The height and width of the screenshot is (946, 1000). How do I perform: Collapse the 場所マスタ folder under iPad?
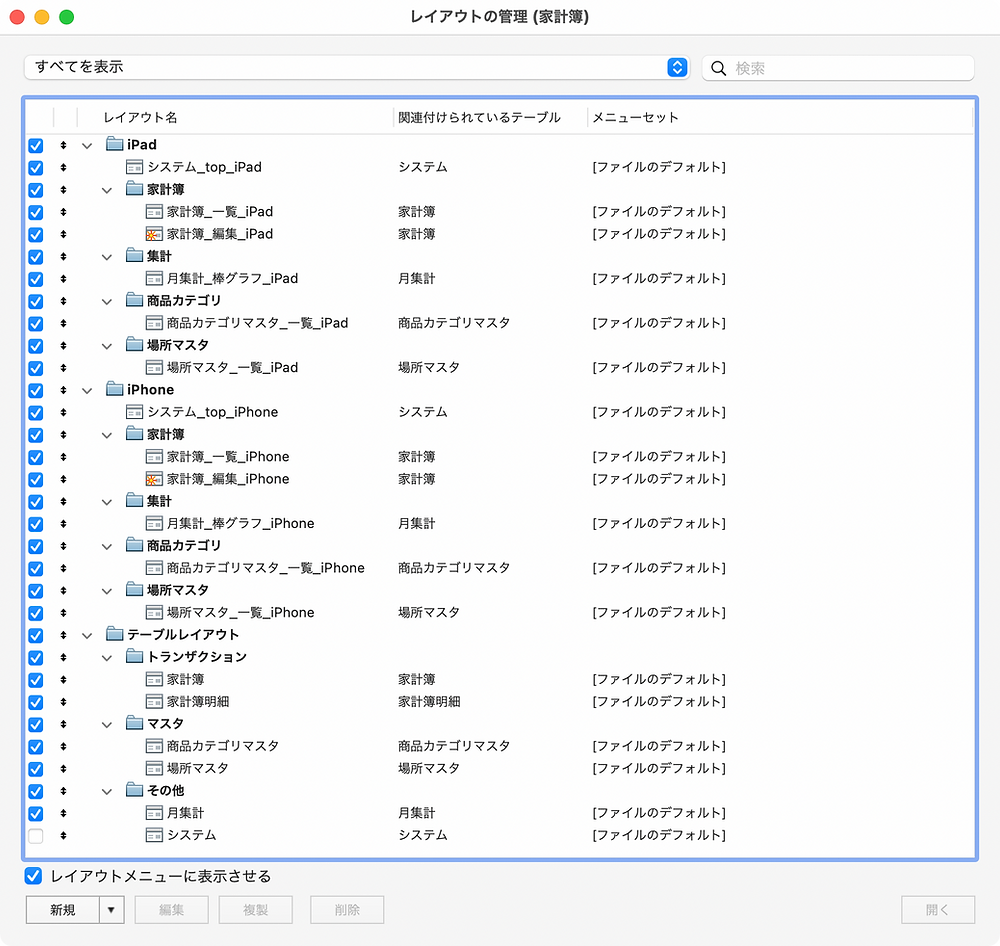(107, 346)
